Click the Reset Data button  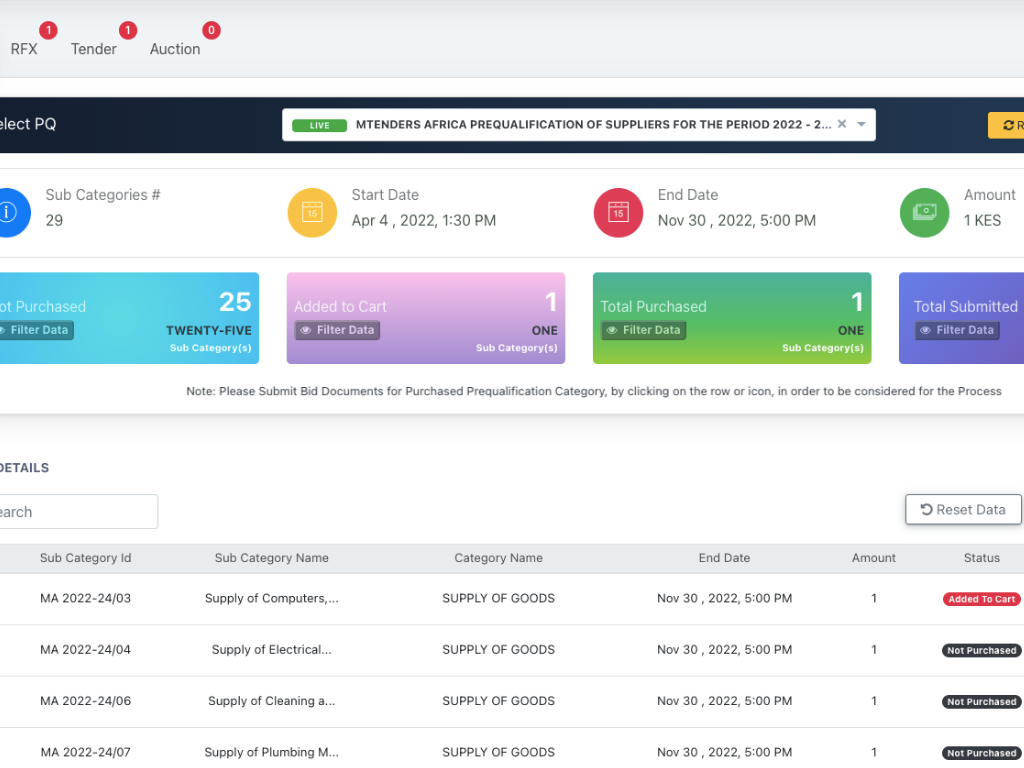(963, 509)
